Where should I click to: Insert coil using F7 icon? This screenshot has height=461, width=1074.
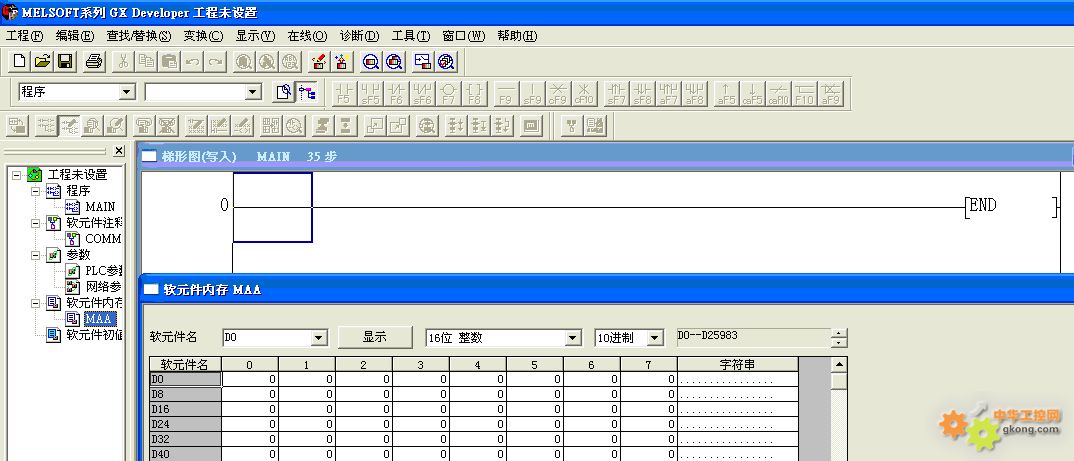[x=449, y=93]
